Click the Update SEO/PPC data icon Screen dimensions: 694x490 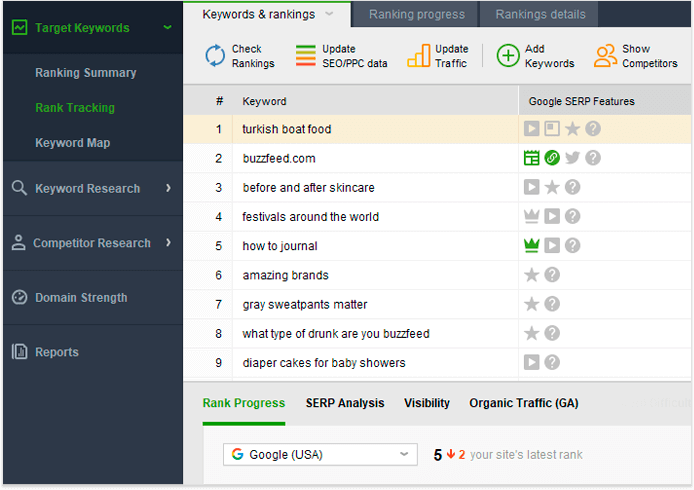[305, 56]
